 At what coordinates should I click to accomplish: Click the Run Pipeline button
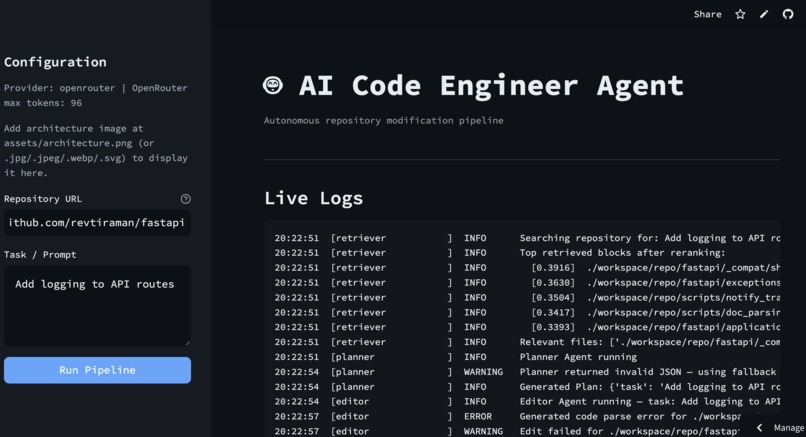point(98,370)
